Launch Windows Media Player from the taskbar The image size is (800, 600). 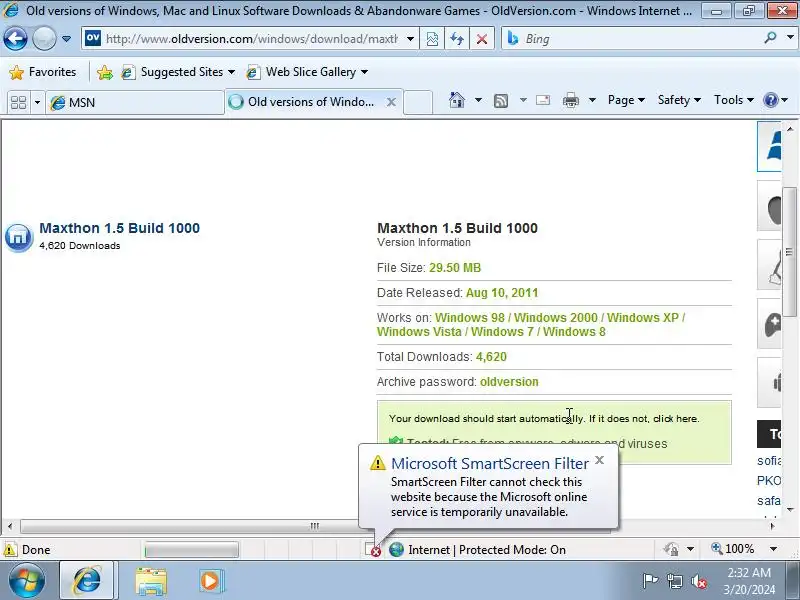[x=210, y=581]
